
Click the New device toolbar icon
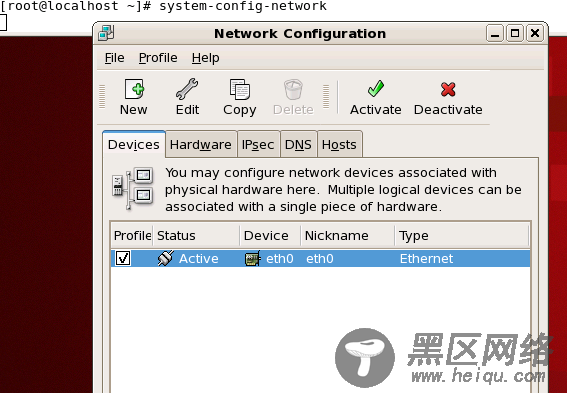pos(134,89)
